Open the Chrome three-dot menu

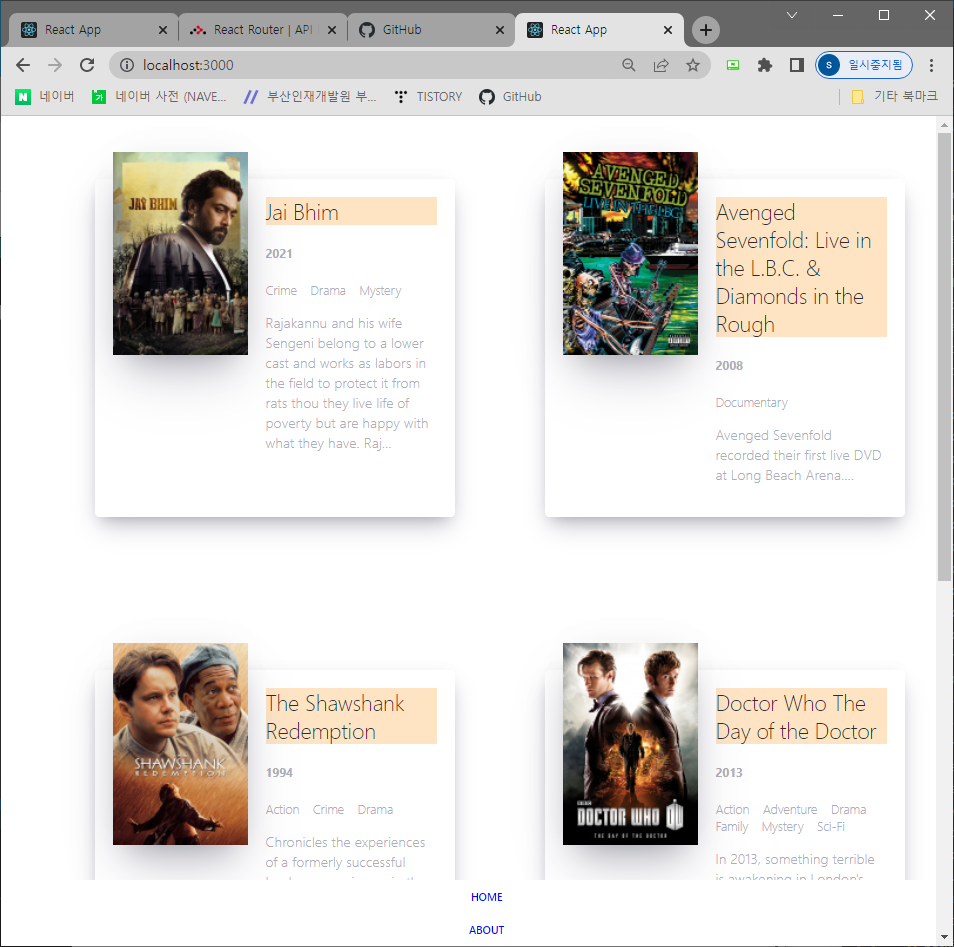[931, 65]
